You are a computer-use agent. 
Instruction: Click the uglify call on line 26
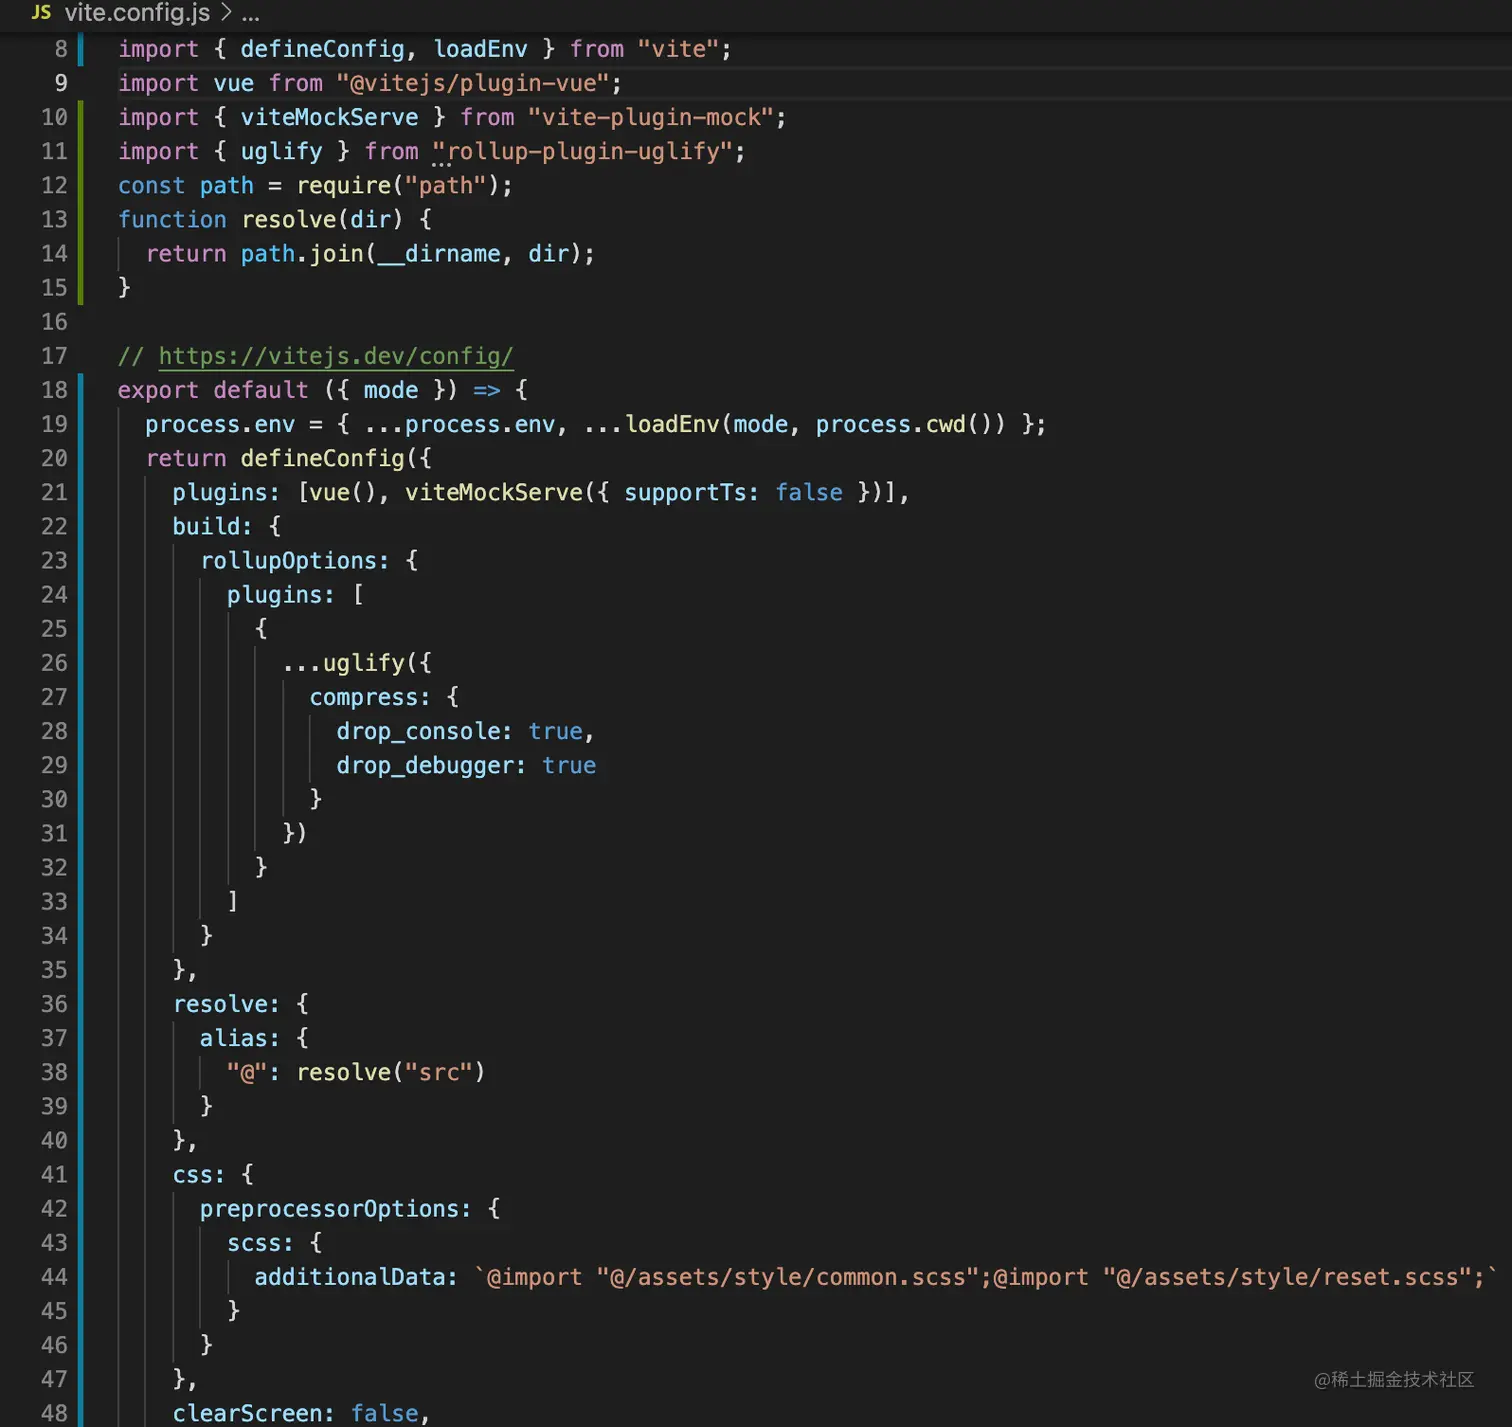point(363,663)
